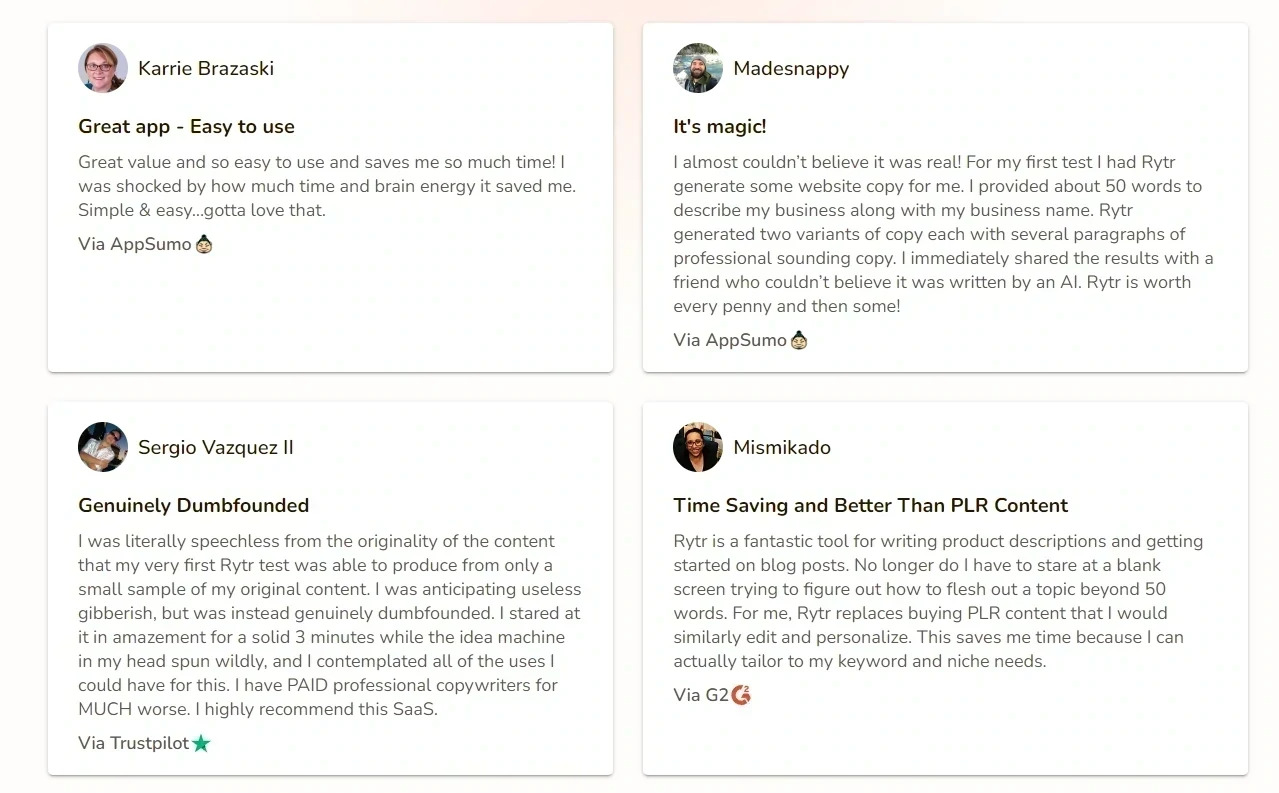Click the reviewer name Mismikado
Image resolution: width=1279 pixels, height=793 pixels.
coord(782,447)
